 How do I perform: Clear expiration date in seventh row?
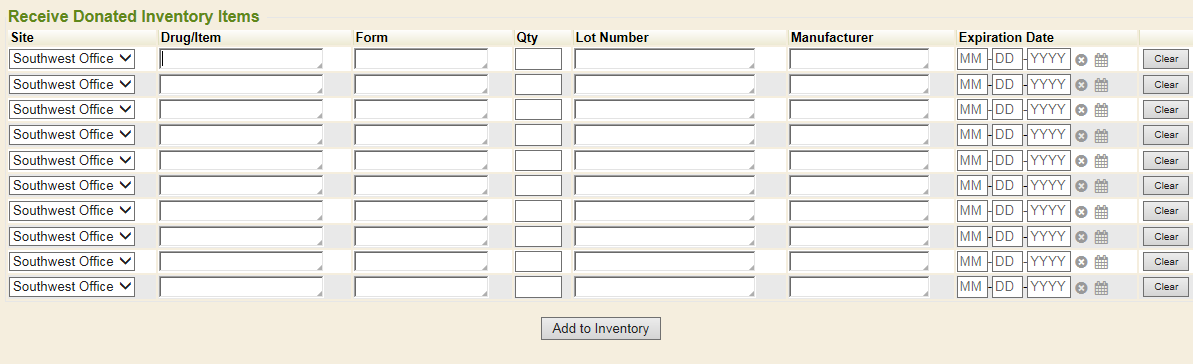(x=1081, y=212)
